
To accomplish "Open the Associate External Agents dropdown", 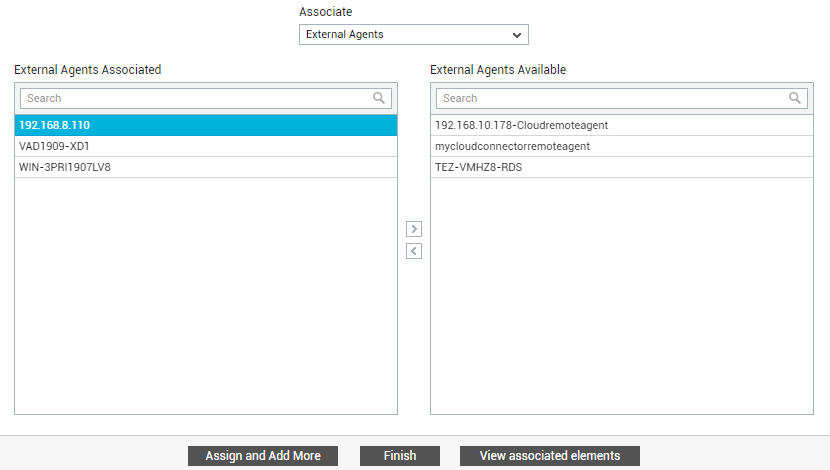I will [x=413, y=34].
